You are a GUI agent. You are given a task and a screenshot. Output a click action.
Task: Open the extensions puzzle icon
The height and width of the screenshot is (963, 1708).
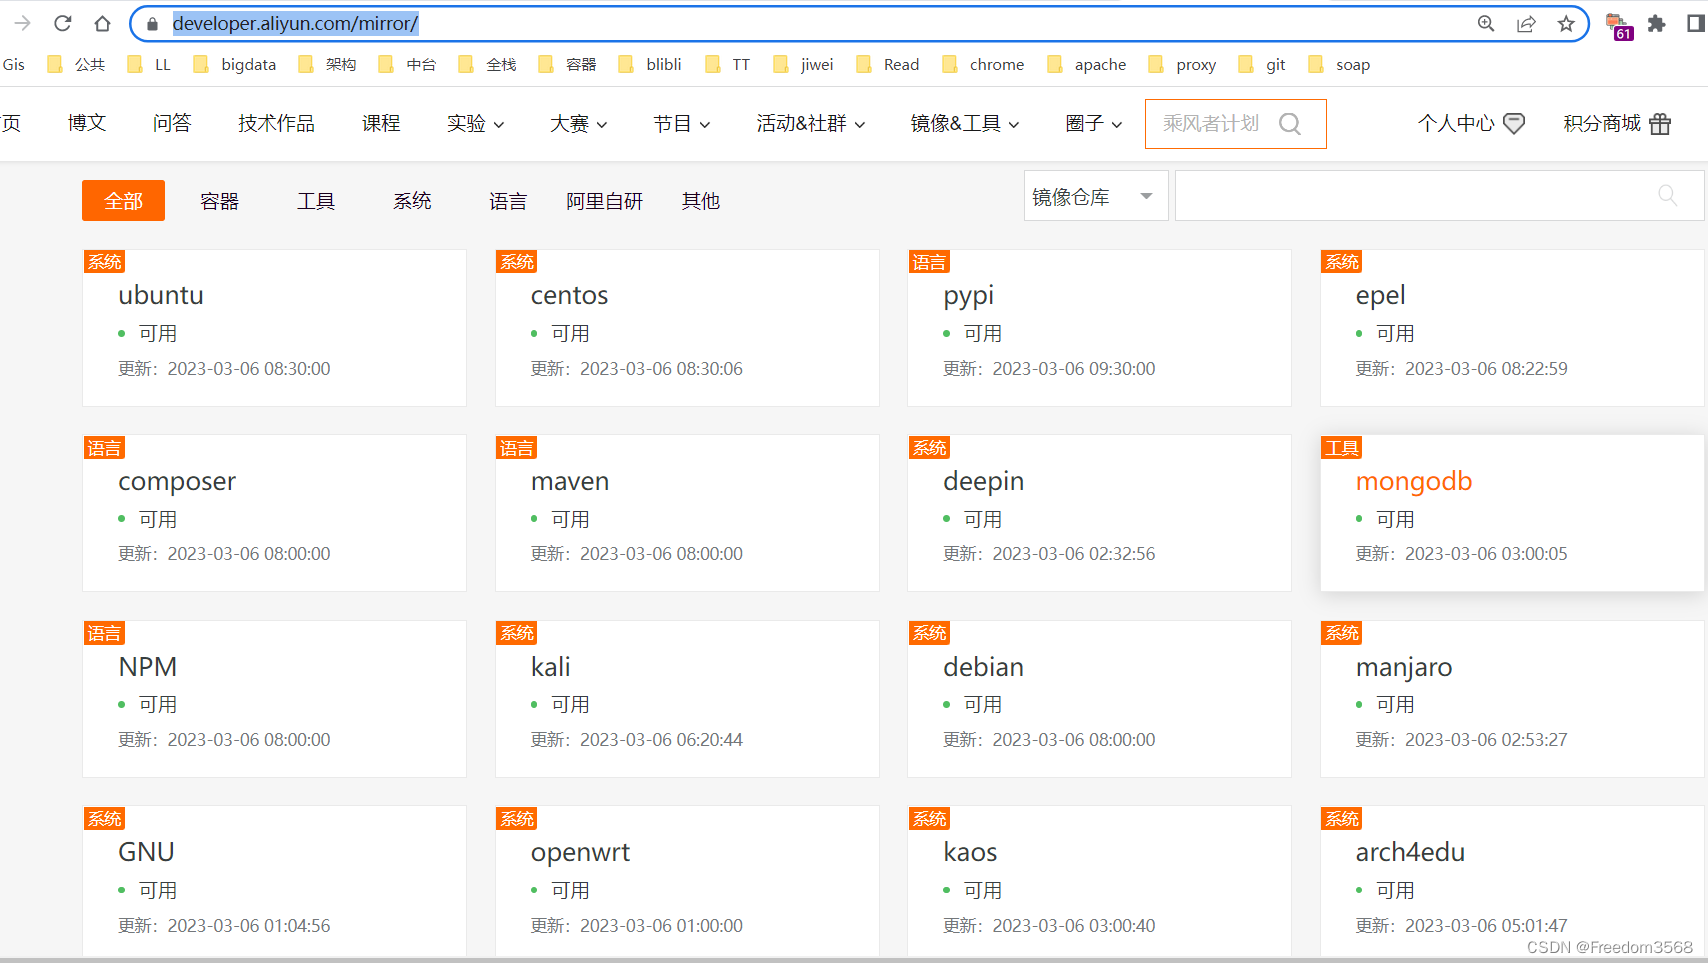1657,23
